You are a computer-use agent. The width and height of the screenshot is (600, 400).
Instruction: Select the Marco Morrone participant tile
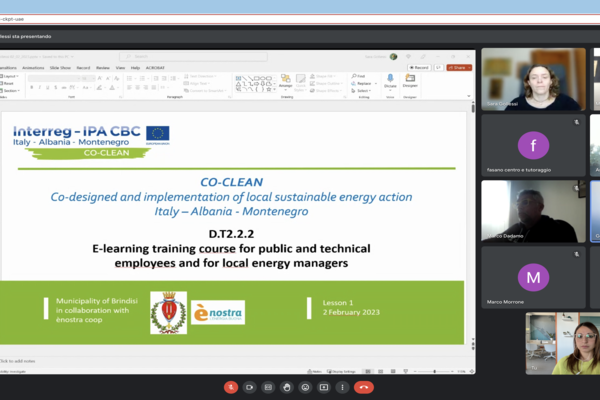[x=533, y=277]
